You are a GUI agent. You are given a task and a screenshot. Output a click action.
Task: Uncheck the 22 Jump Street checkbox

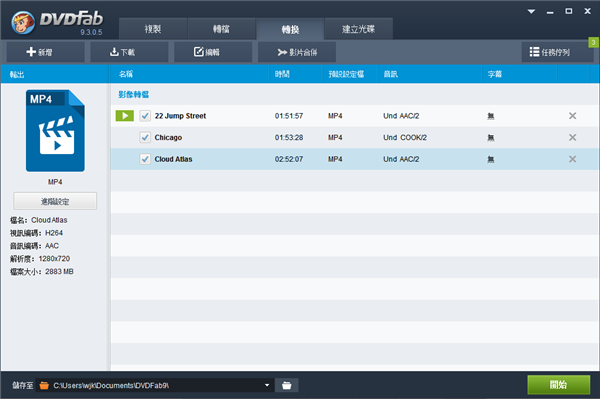[x=145, y=116]
